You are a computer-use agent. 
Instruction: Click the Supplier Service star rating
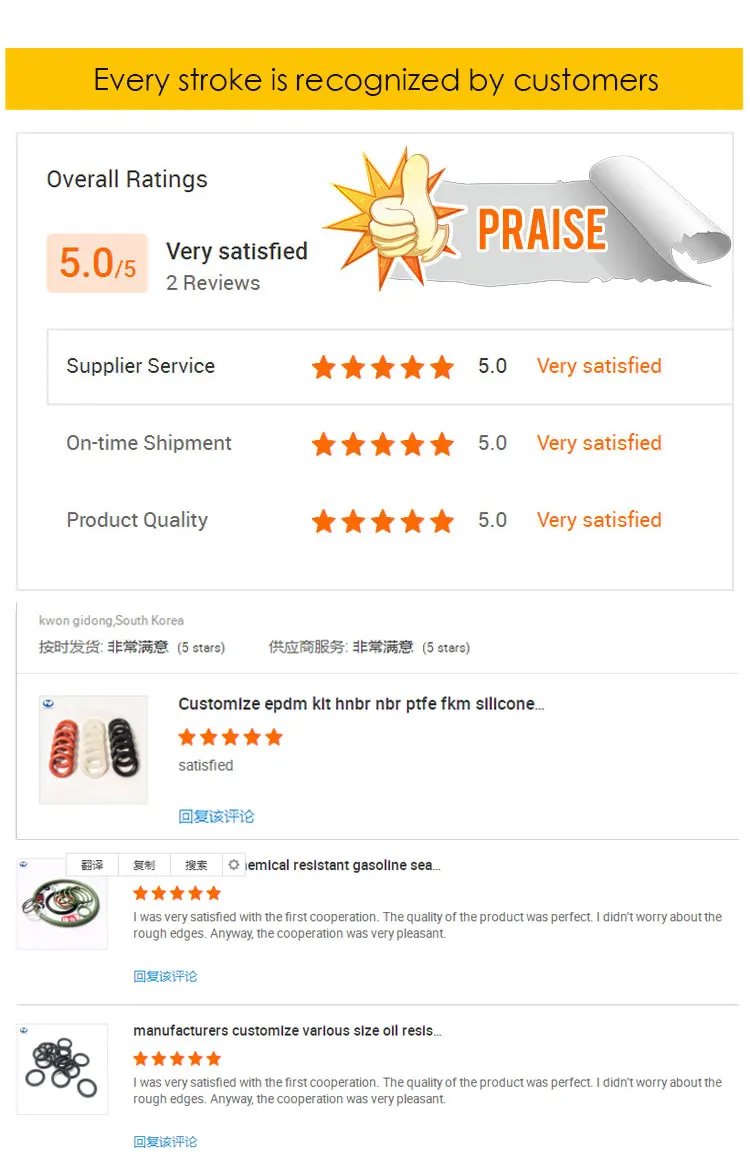point(383,367)
